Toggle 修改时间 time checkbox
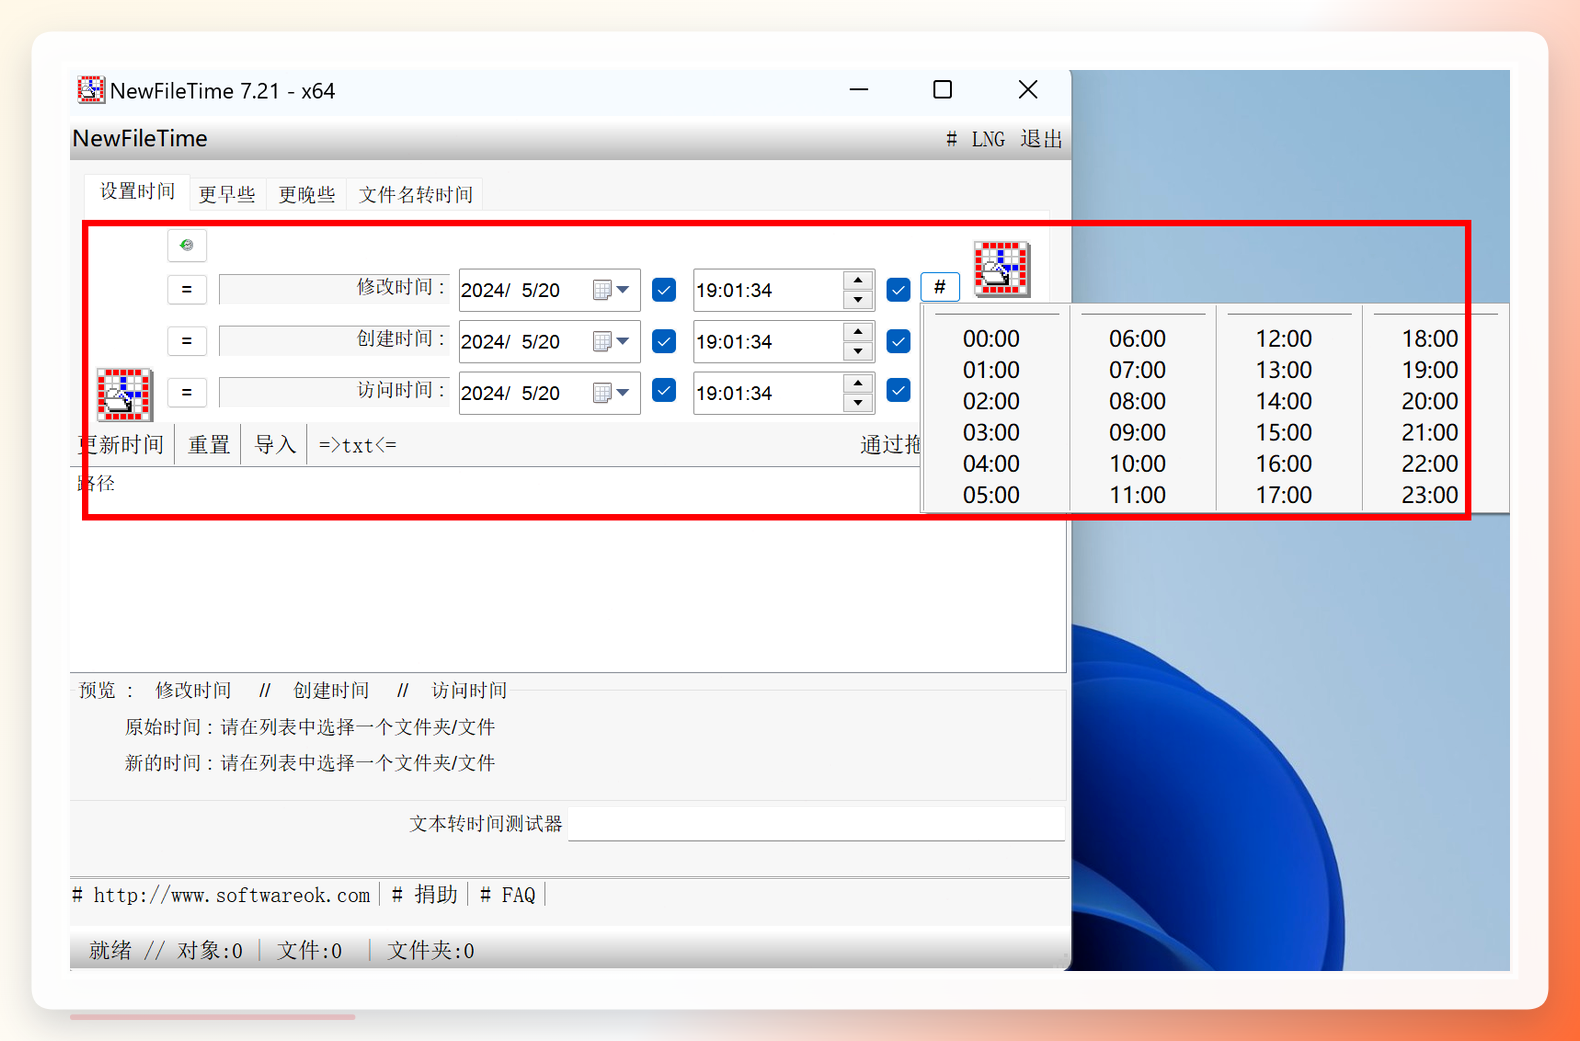Image resolution: width=1580 pixels, height=1041 pixels. click(x=898, y=290)
